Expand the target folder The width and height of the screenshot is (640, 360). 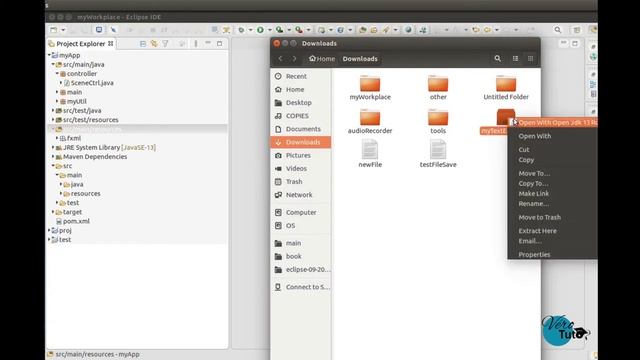53,212
